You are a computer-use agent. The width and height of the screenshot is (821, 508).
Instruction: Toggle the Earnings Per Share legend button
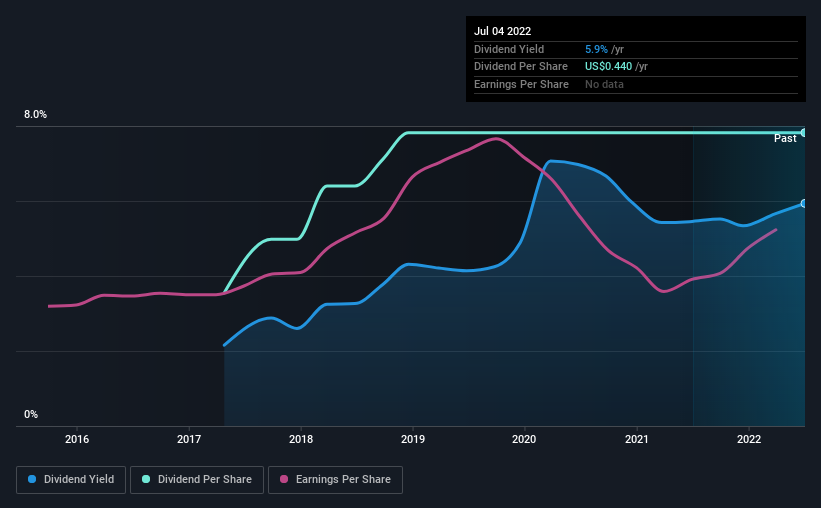[335, 480]
